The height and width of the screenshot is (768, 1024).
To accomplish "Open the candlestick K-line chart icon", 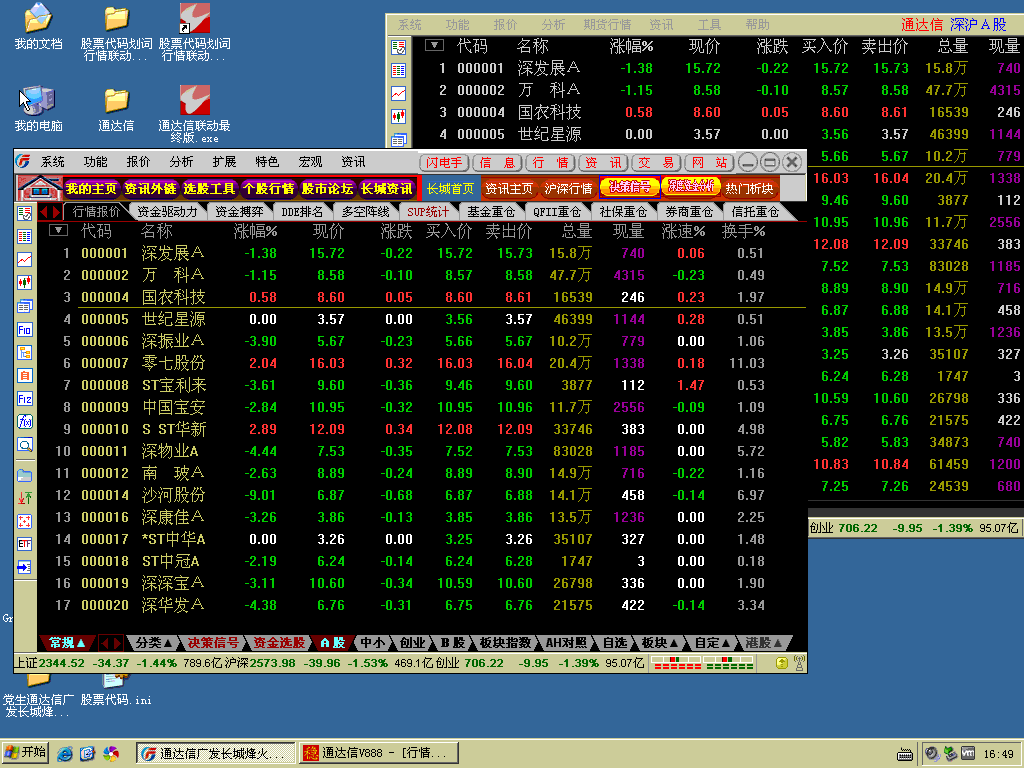I will 25,283.
